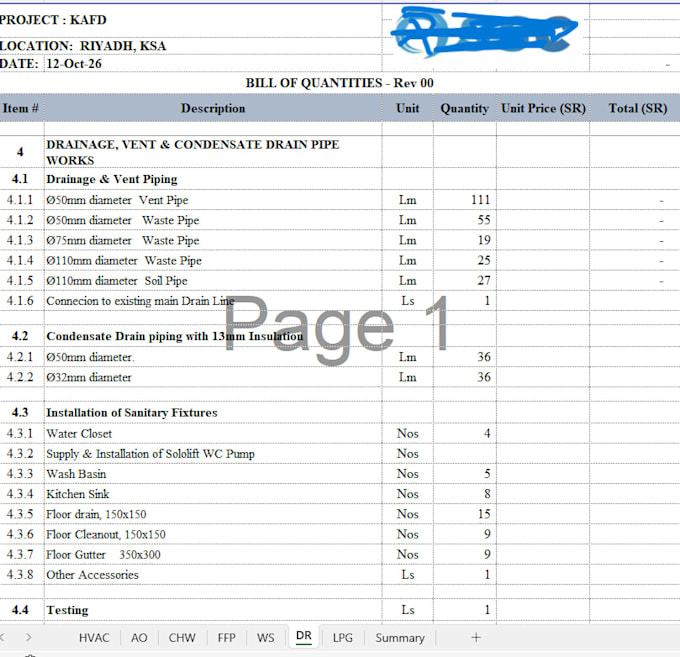Select item number 4.1.6 cell
Image resolution: width=680 pixels, height=657 pixels.
point(22,301)
